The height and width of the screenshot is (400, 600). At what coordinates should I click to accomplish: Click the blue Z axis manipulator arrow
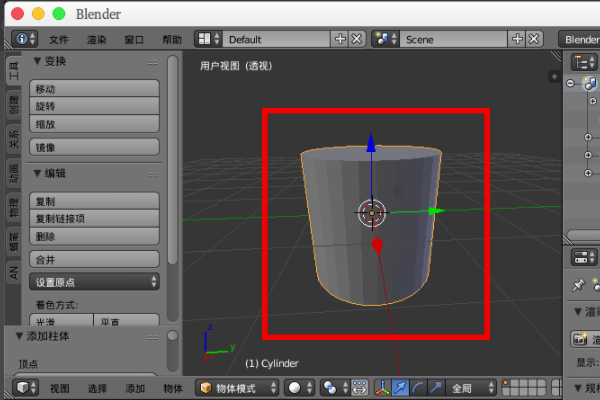tap(371, 143)
